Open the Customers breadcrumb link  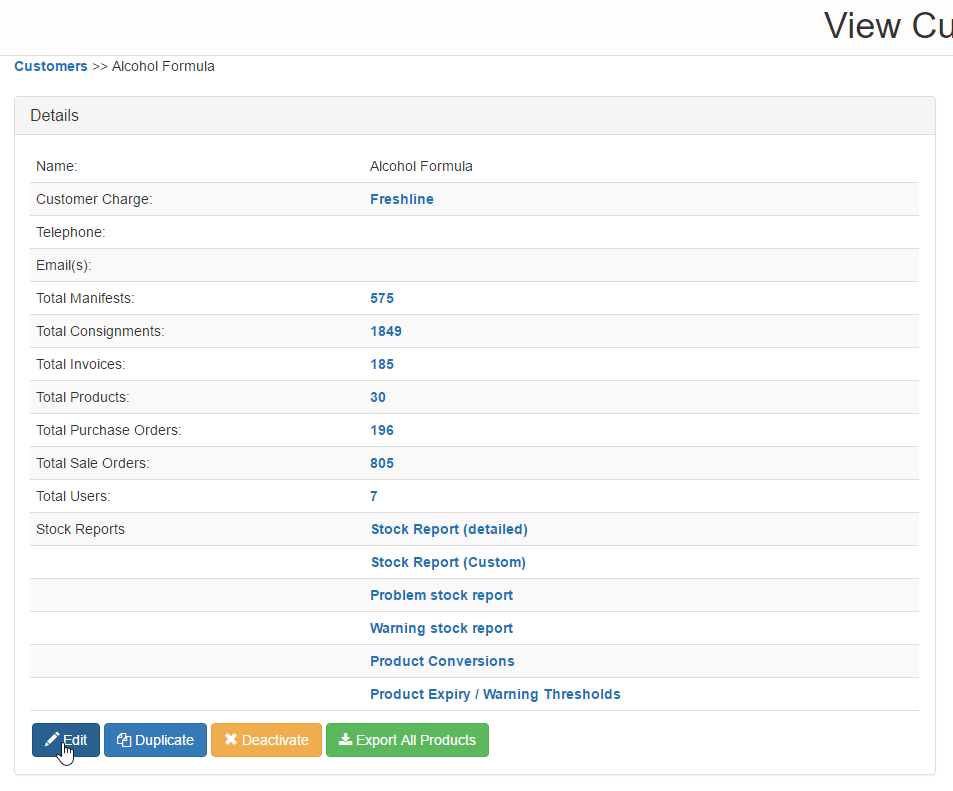[x=51, y=66]
